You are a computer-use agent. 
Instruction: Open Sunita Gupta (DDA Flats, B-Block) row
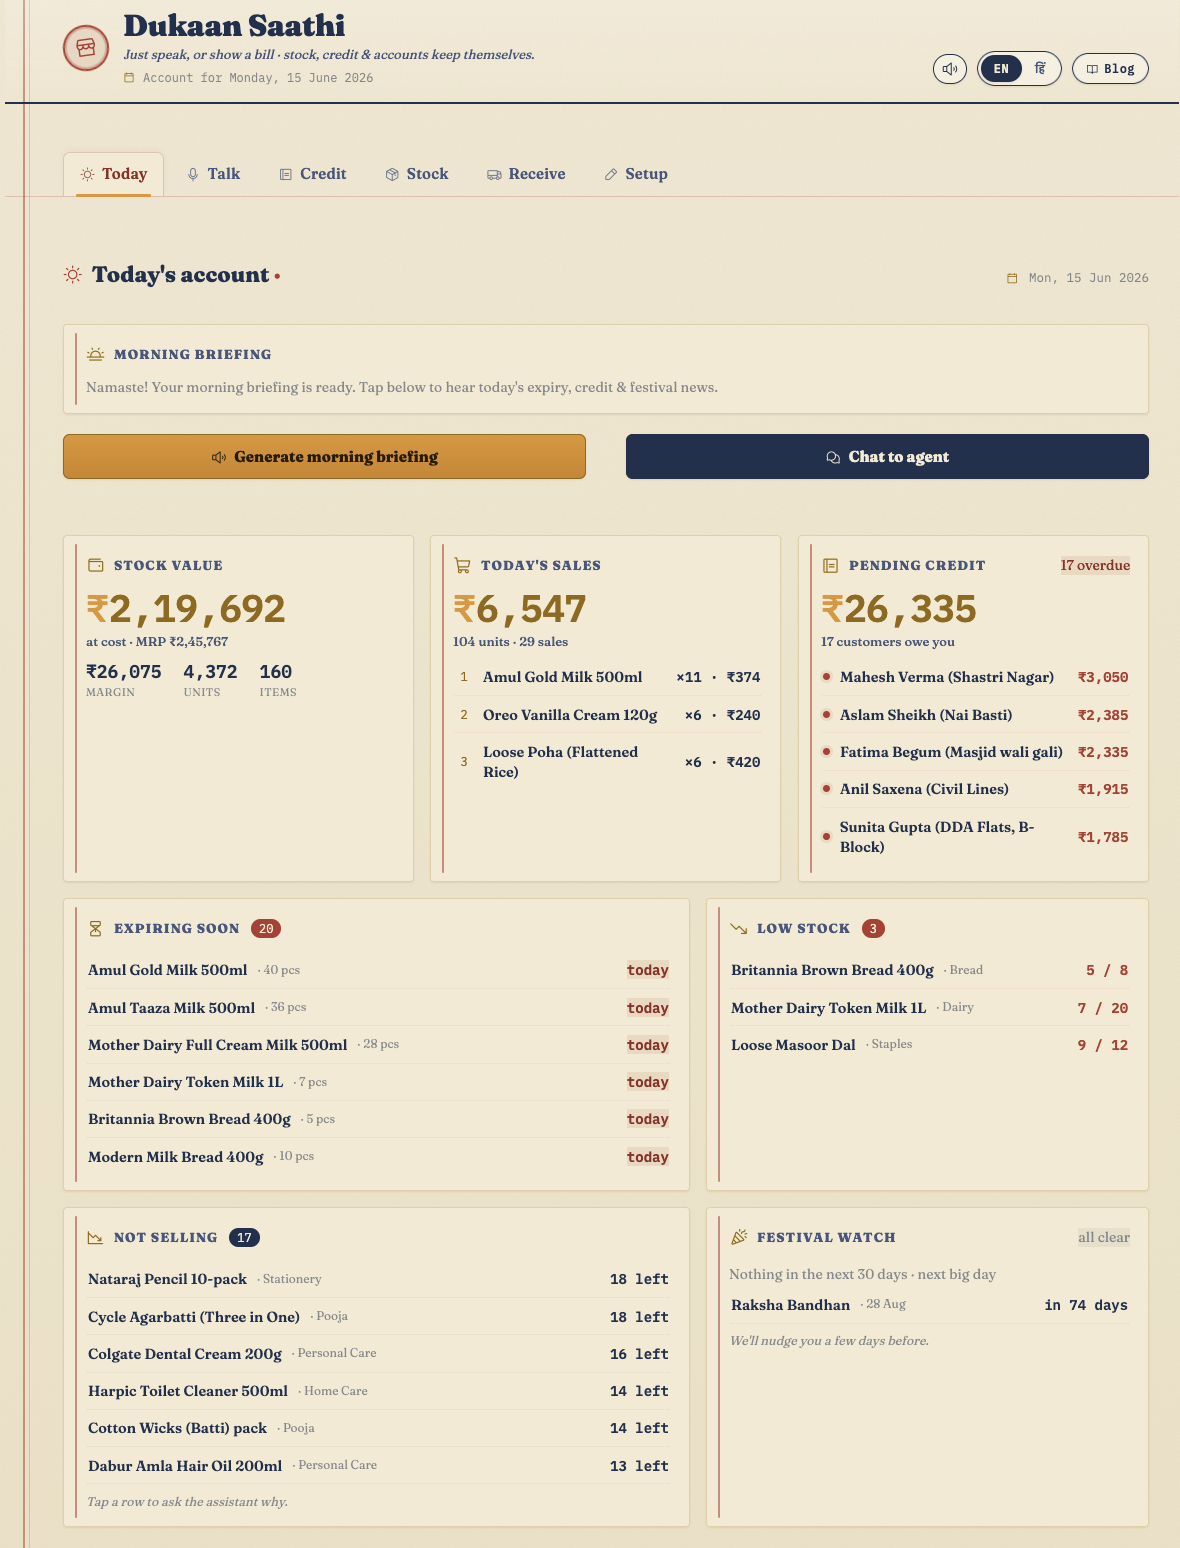[x=975, y=837]
